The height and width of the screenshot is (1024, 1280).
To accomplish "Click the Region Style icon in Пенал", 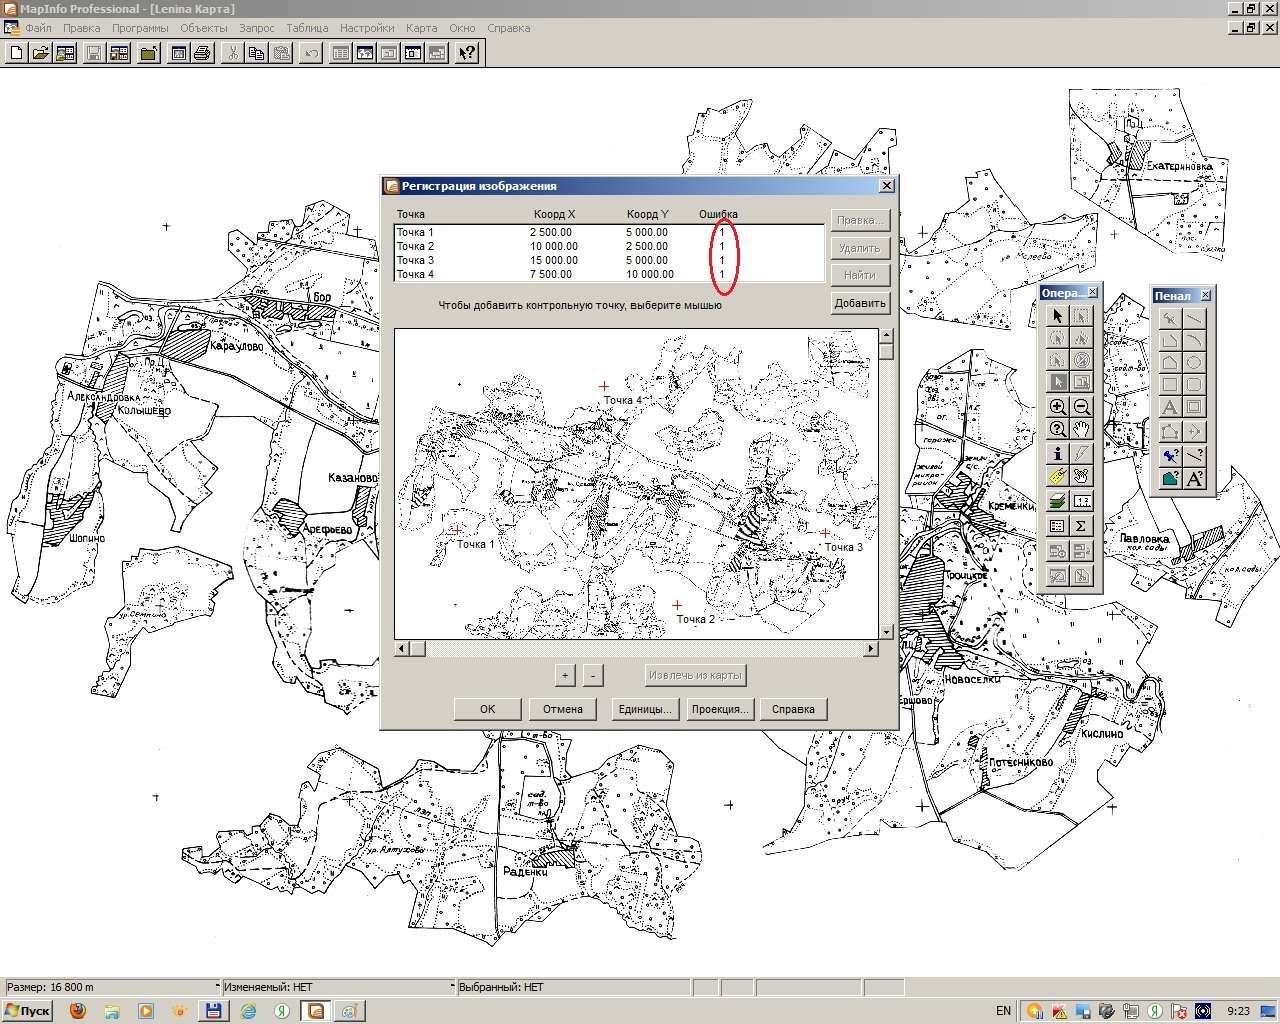I will (x=1170, y=478).
